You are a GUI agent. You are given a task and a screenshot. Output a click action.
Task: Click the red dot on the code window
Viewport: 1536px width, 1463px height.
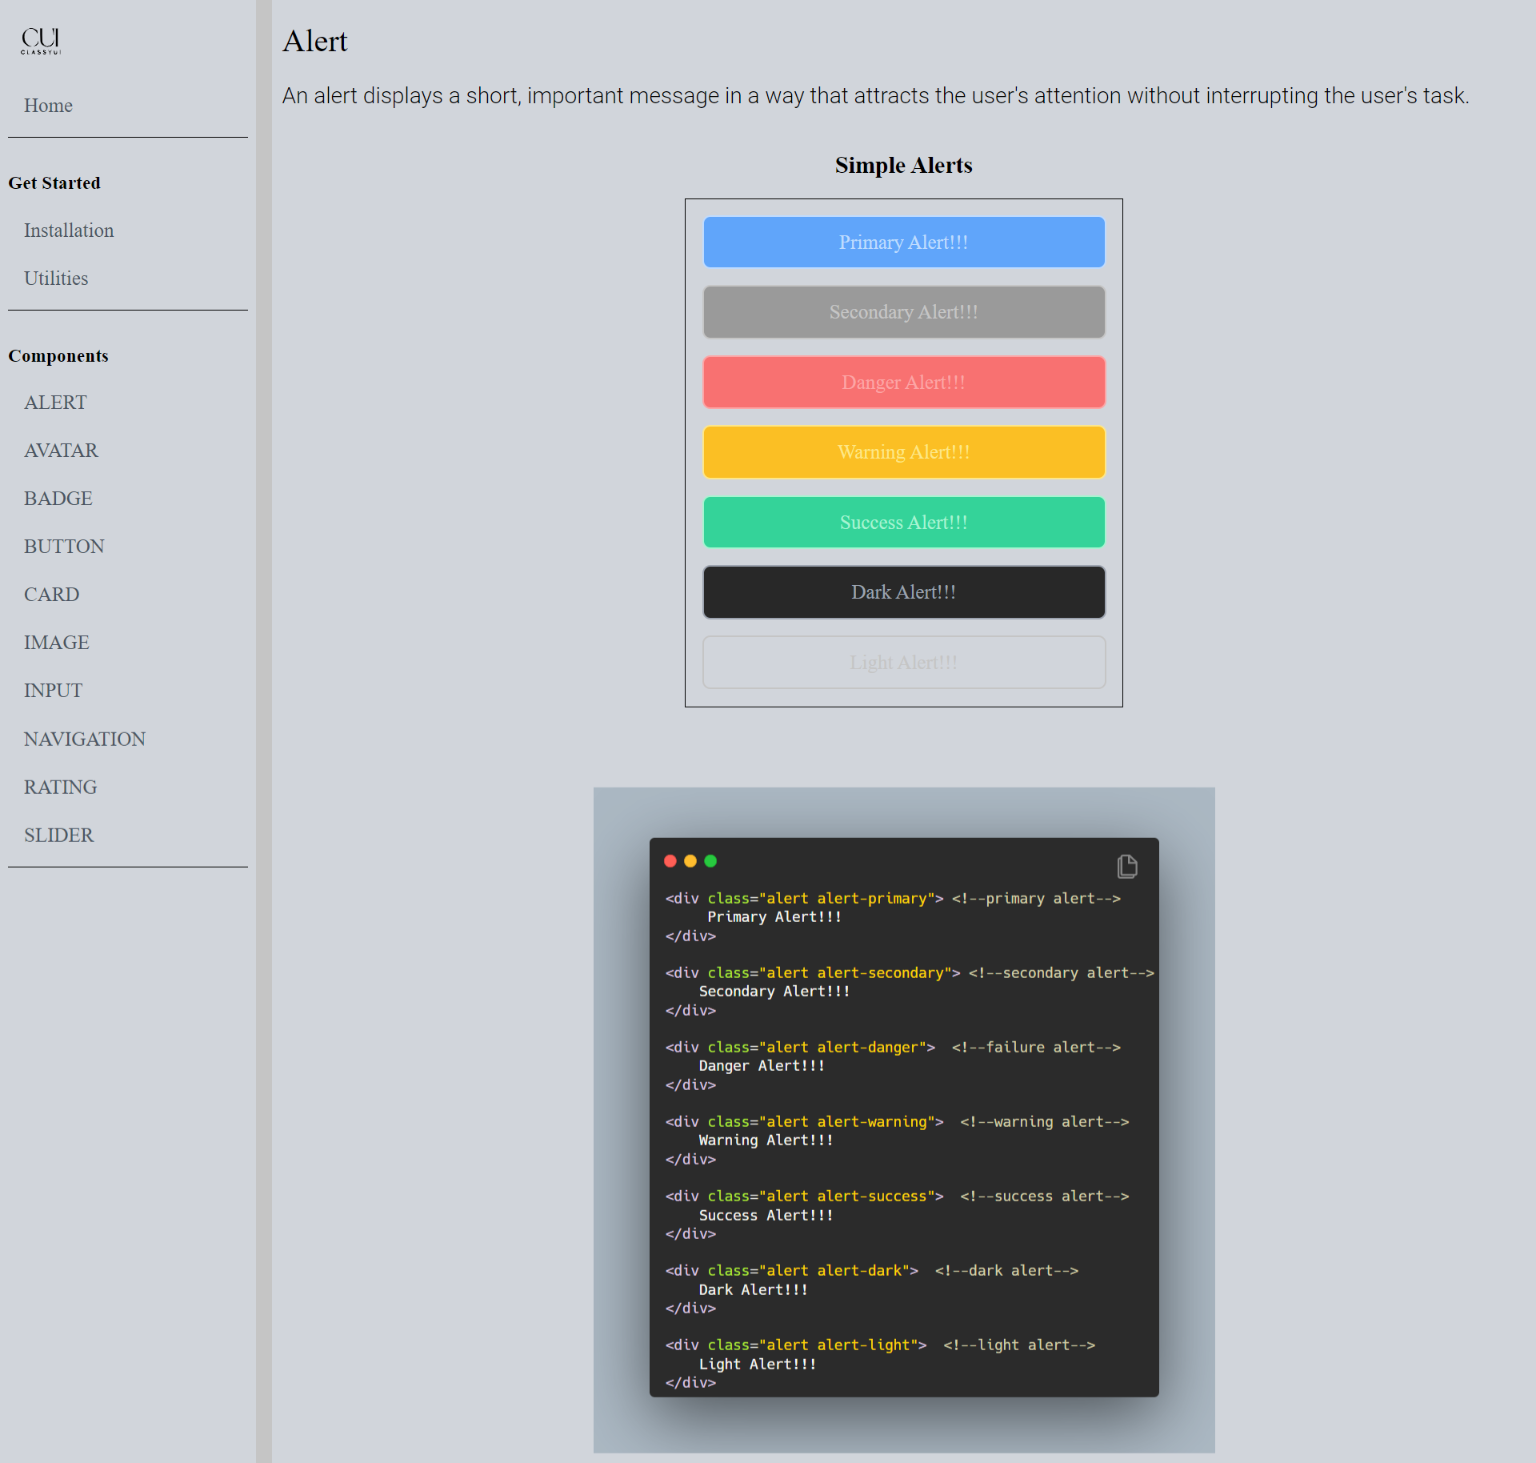(x=669, y=860)
